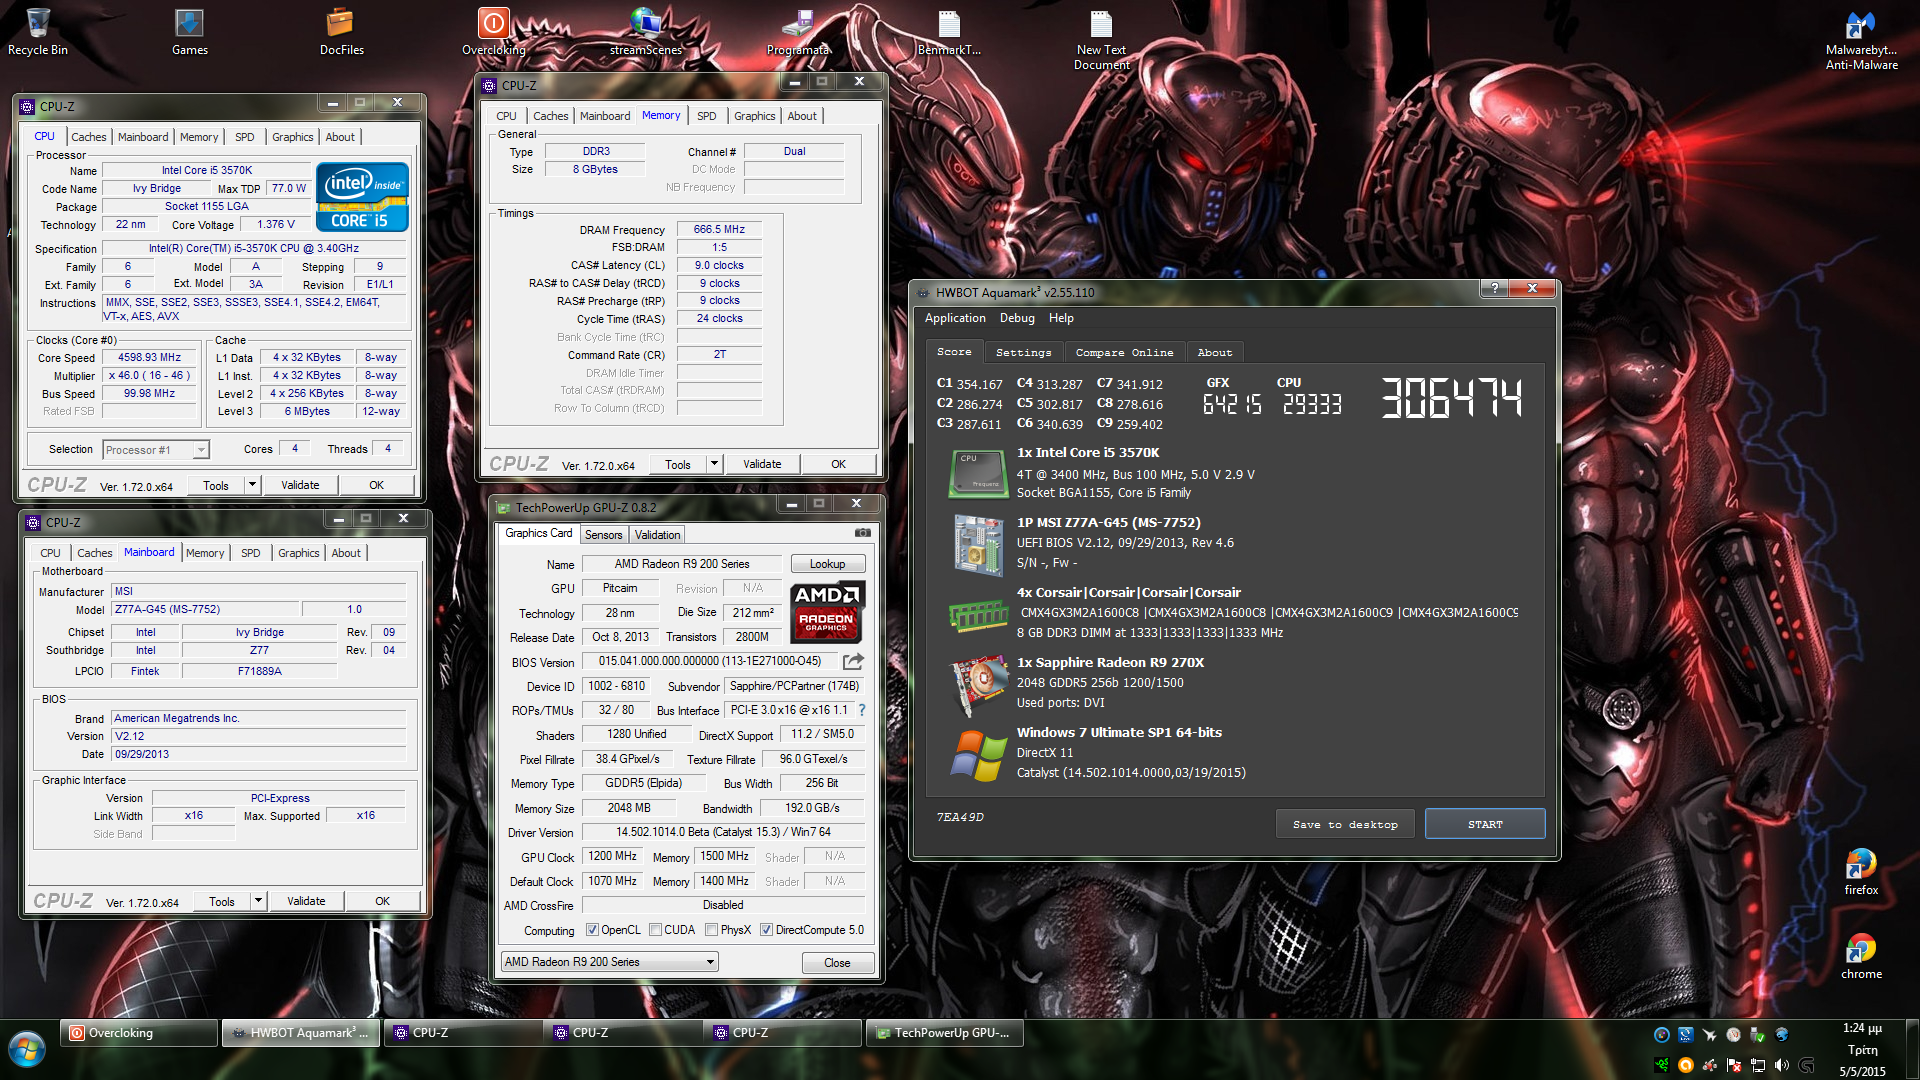The image size is (1920, 1080).
Task: Open the Application menu in Aquamark
Action: click(954, 318)
